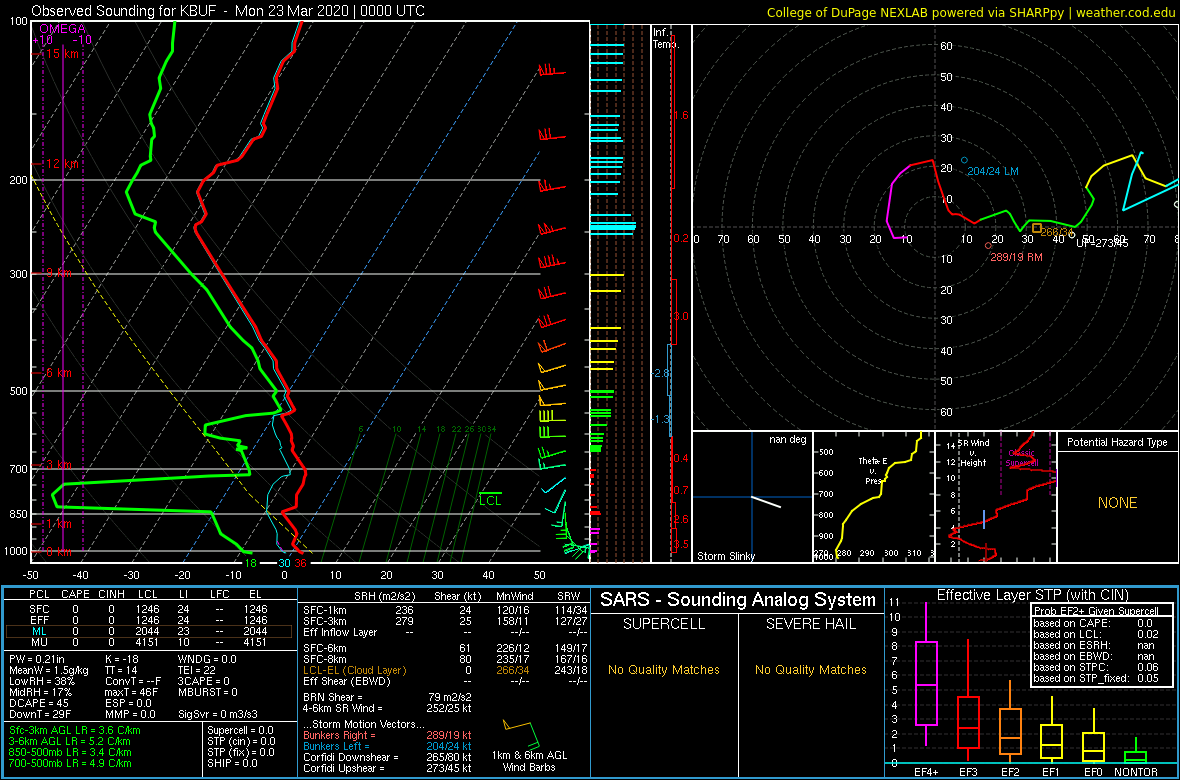
Task: Click the orange 'LCL-EL (Cloud Layer)' row
Action: click(444, 670)
